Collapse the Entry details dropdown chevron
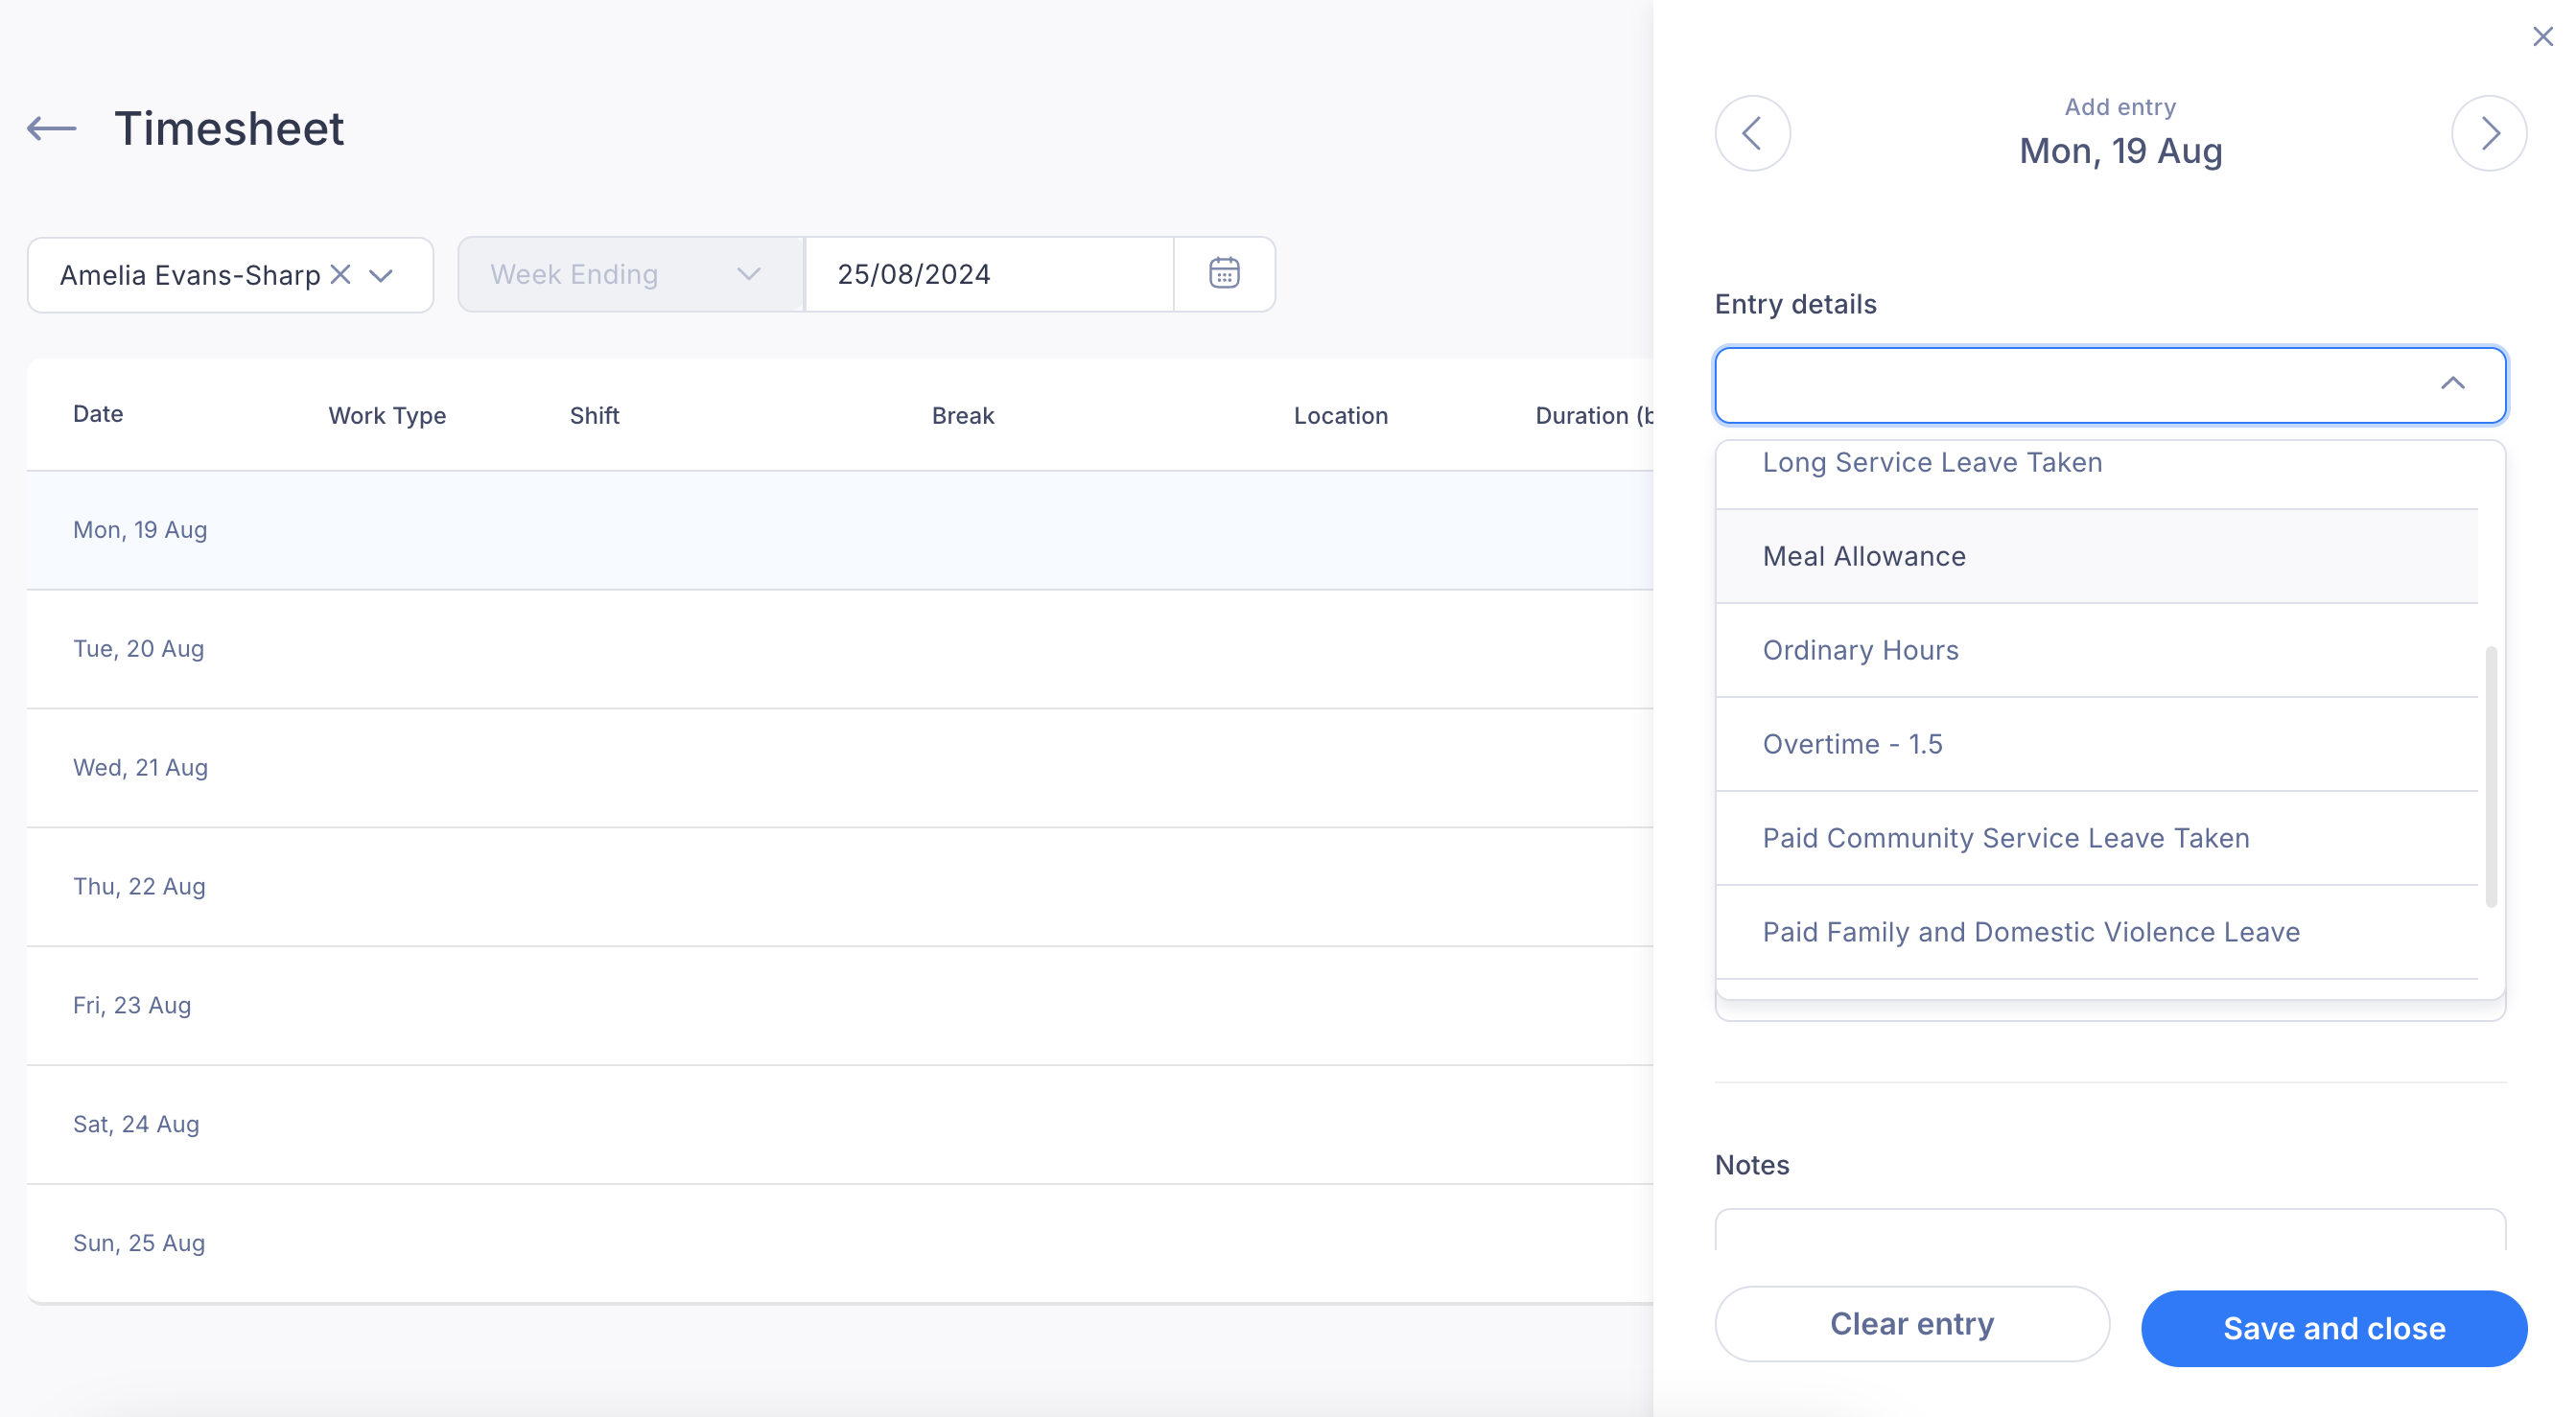2576x1417 pixels. (x=2453, y=384)
